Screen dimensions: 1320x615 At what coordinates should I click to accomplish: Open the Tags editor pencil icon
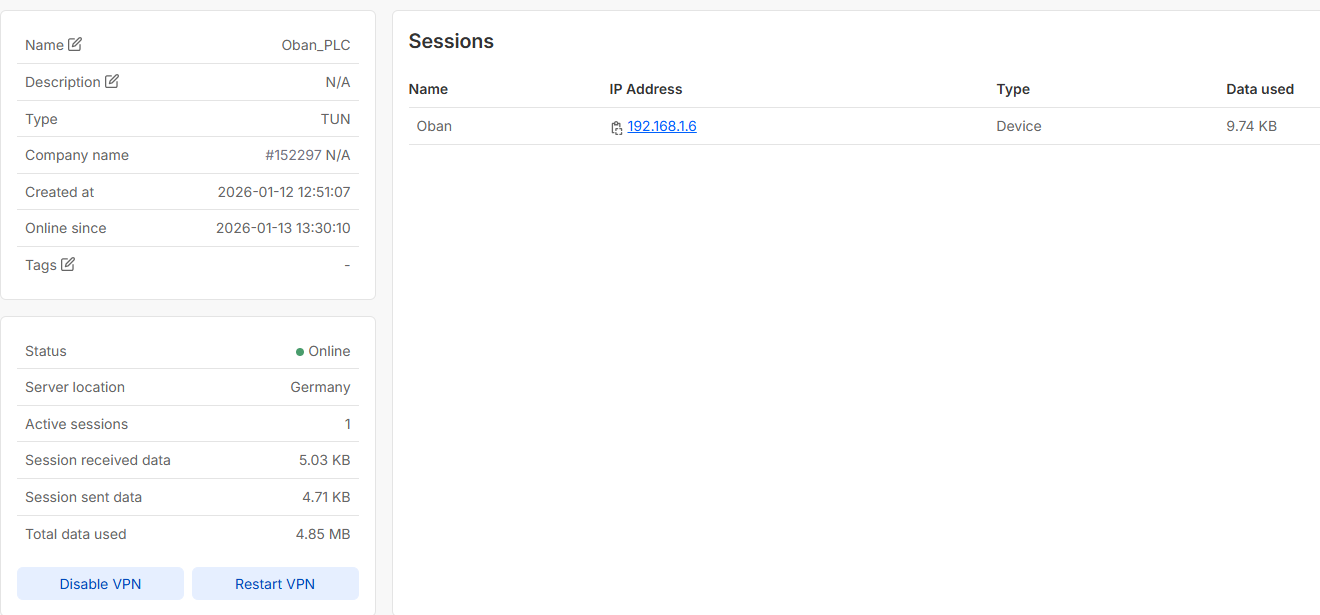point(68,265)
